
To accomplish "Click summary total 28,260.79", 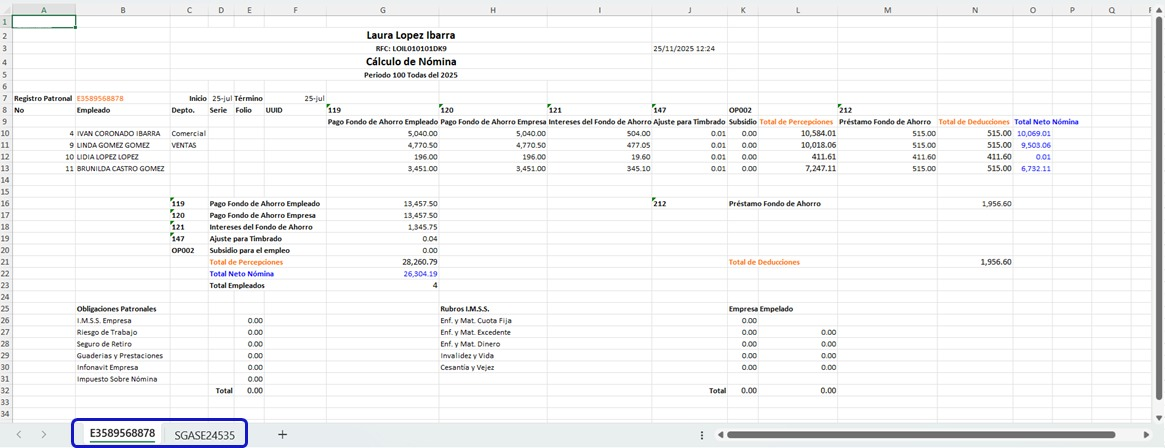I will pos(420,262).
